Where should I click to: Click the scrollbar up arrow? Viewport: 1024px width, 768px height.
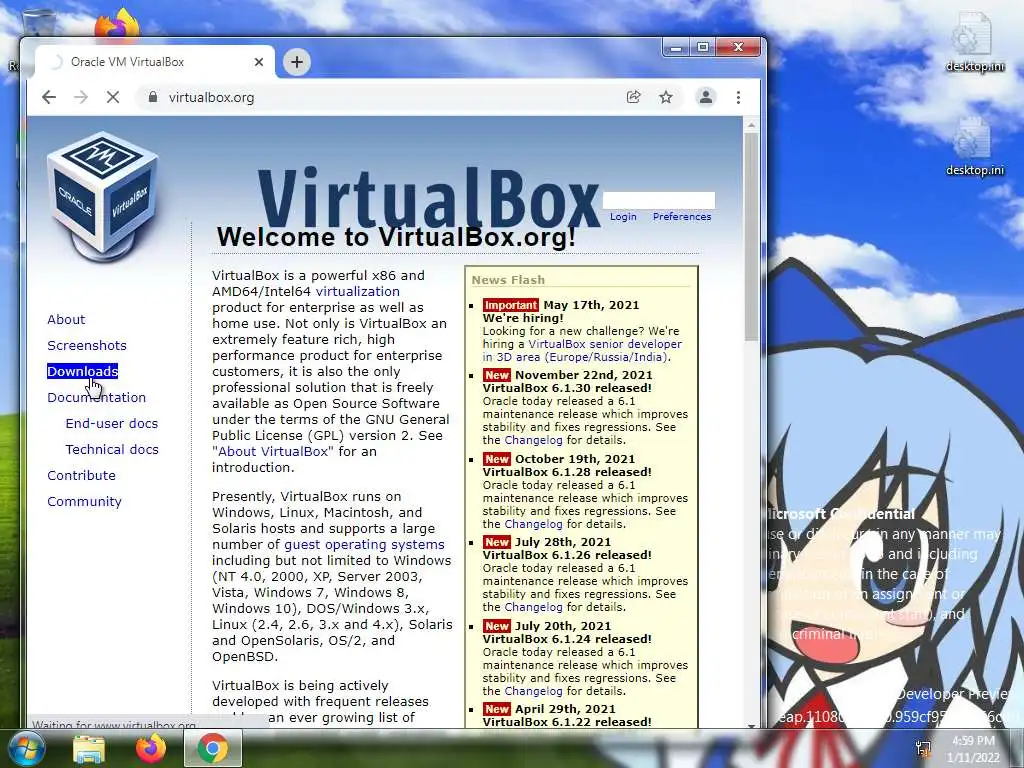pyautogui.click(x=751, y=124)
